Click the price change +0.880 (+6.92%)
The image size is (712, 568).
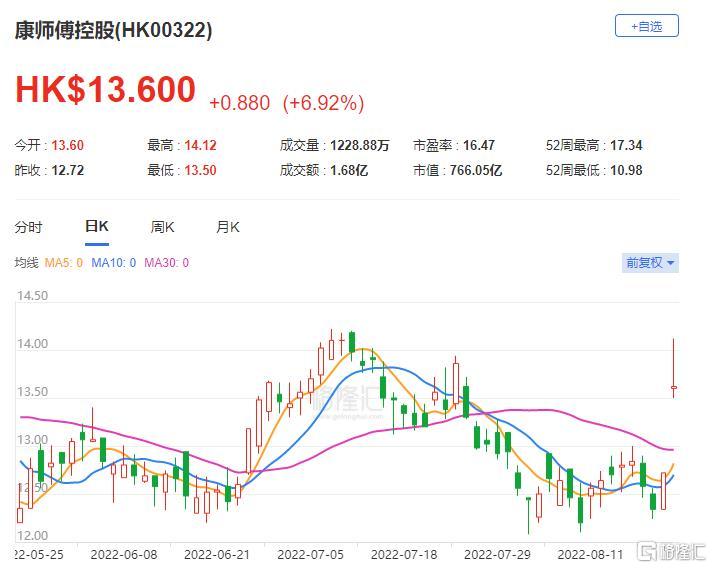287,103
